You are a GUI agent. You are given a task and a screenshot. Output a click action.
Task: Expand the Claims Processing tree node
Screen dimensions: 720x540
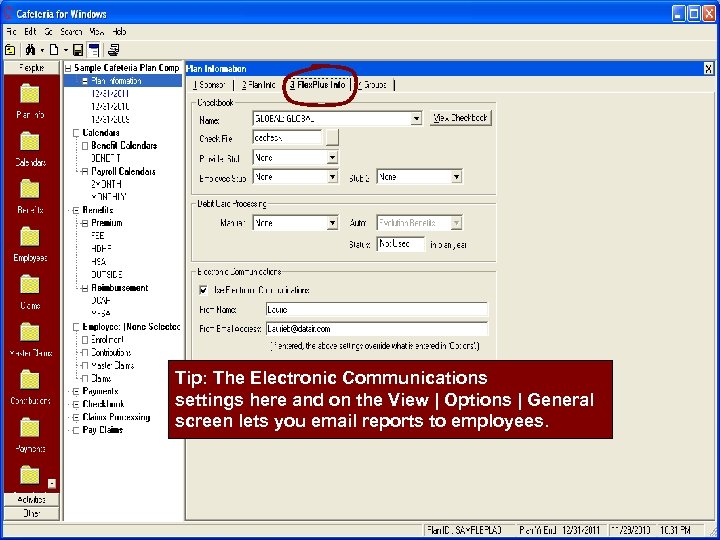point(76,417)
